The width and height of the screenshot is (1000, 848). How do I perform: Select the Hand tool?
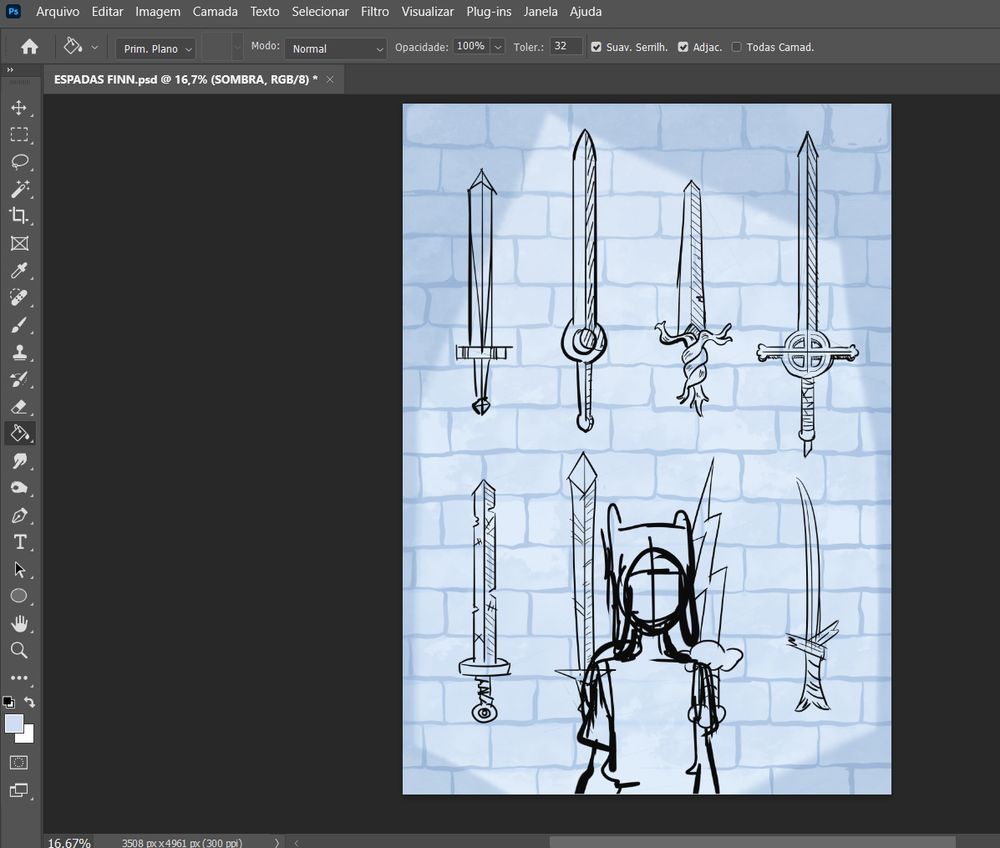(19, 624)
